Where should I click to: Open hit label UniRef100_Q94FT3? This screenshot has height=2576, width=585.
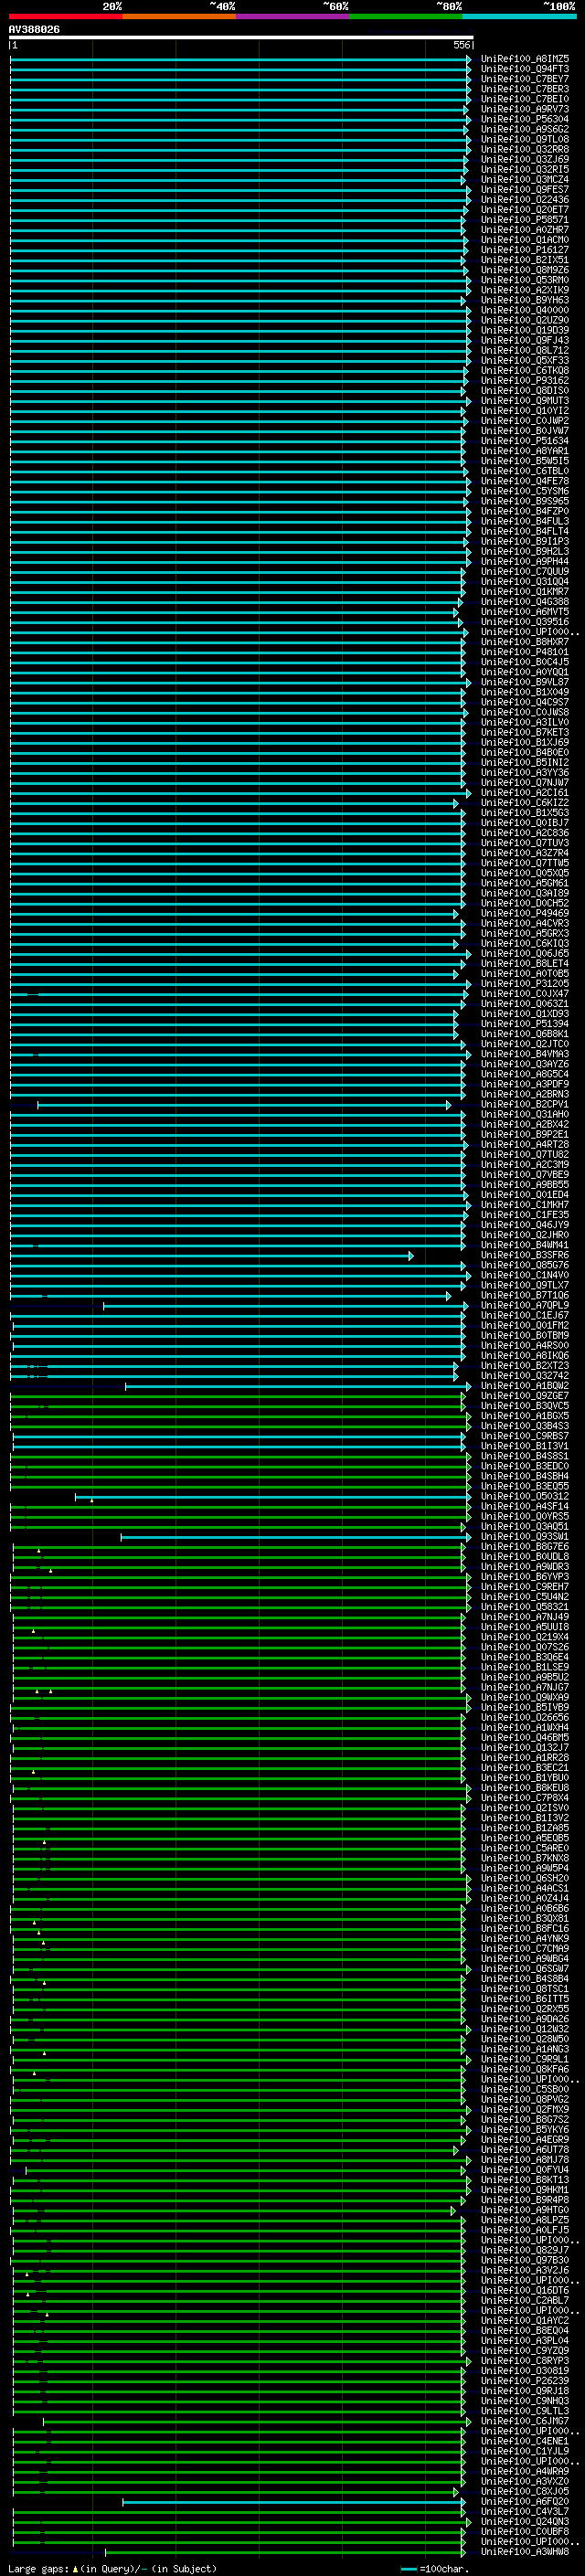coord(525,69)
